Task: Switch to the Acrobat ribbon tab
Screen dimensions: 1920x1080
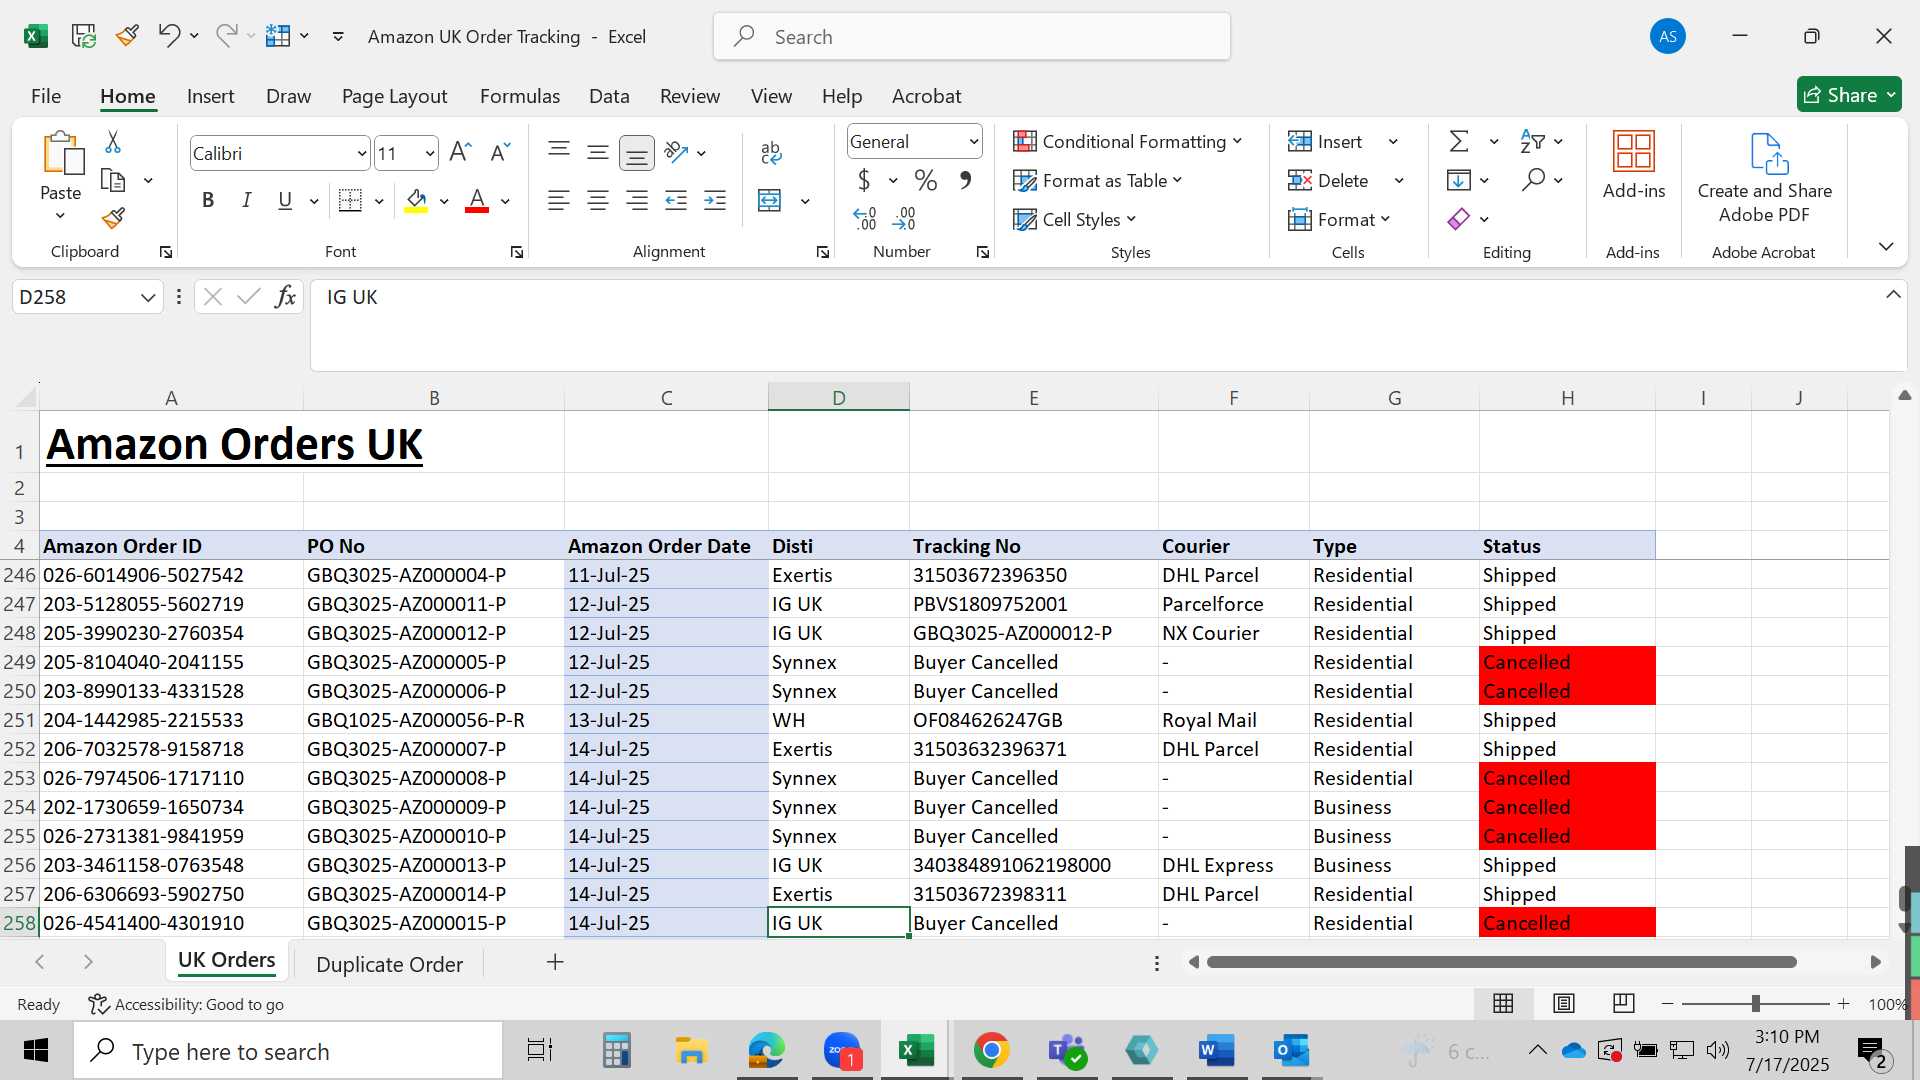Action: (926, 96)
